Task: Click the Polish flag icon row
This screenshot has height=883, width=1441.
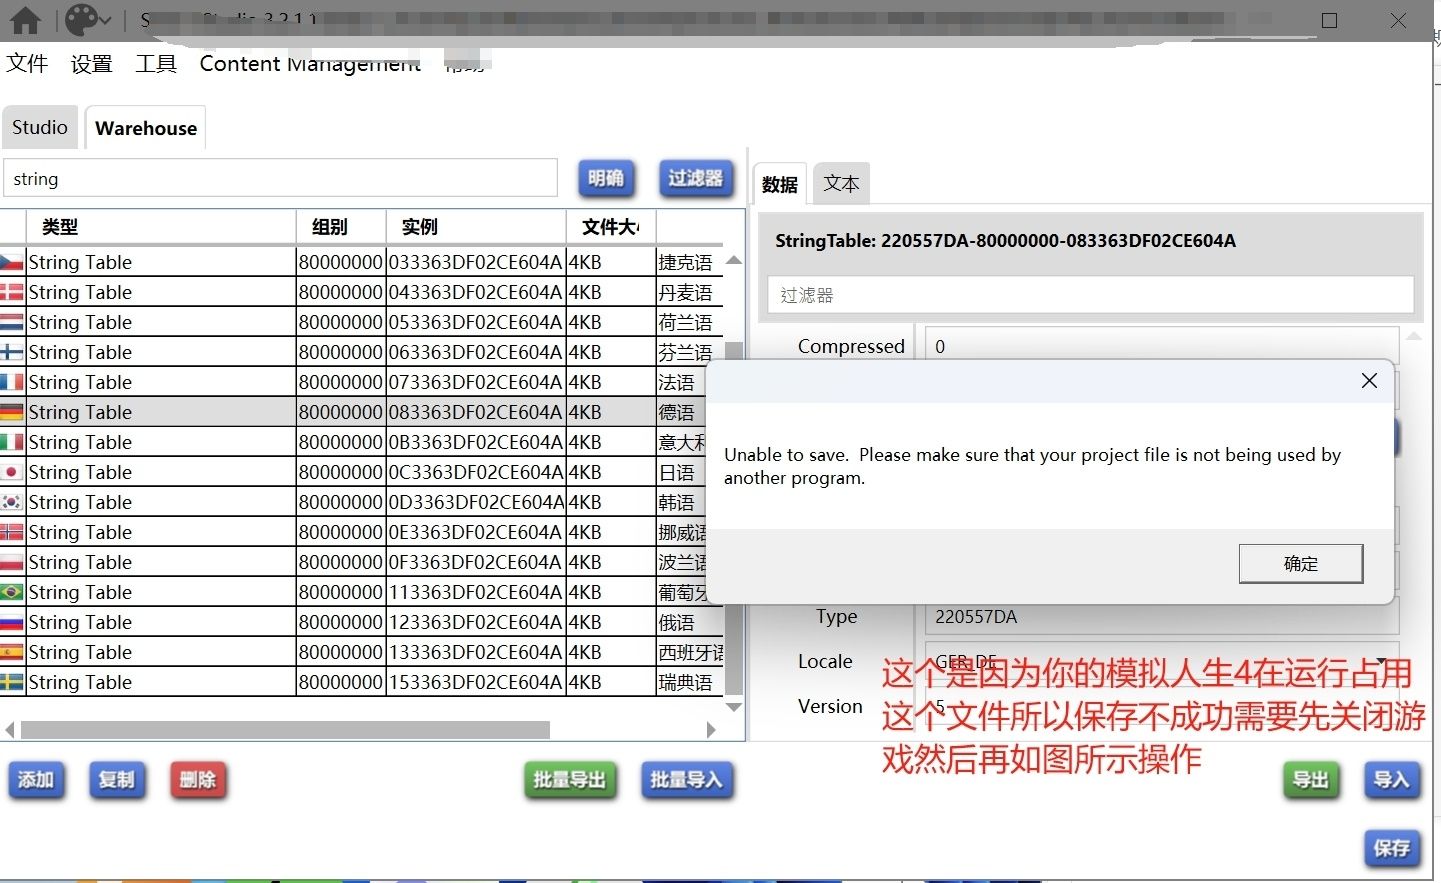Action: click(x=12, y=562)
